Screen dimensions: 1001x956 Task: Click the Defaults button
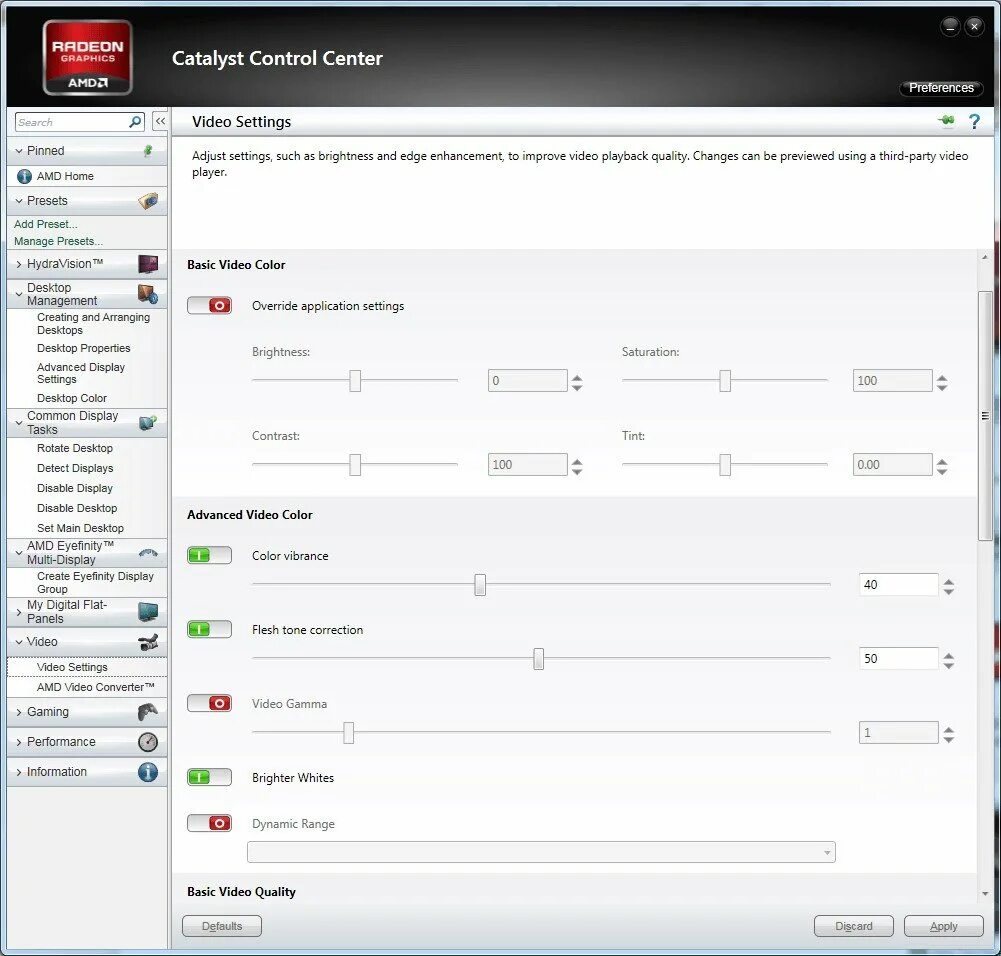[222, 926]
